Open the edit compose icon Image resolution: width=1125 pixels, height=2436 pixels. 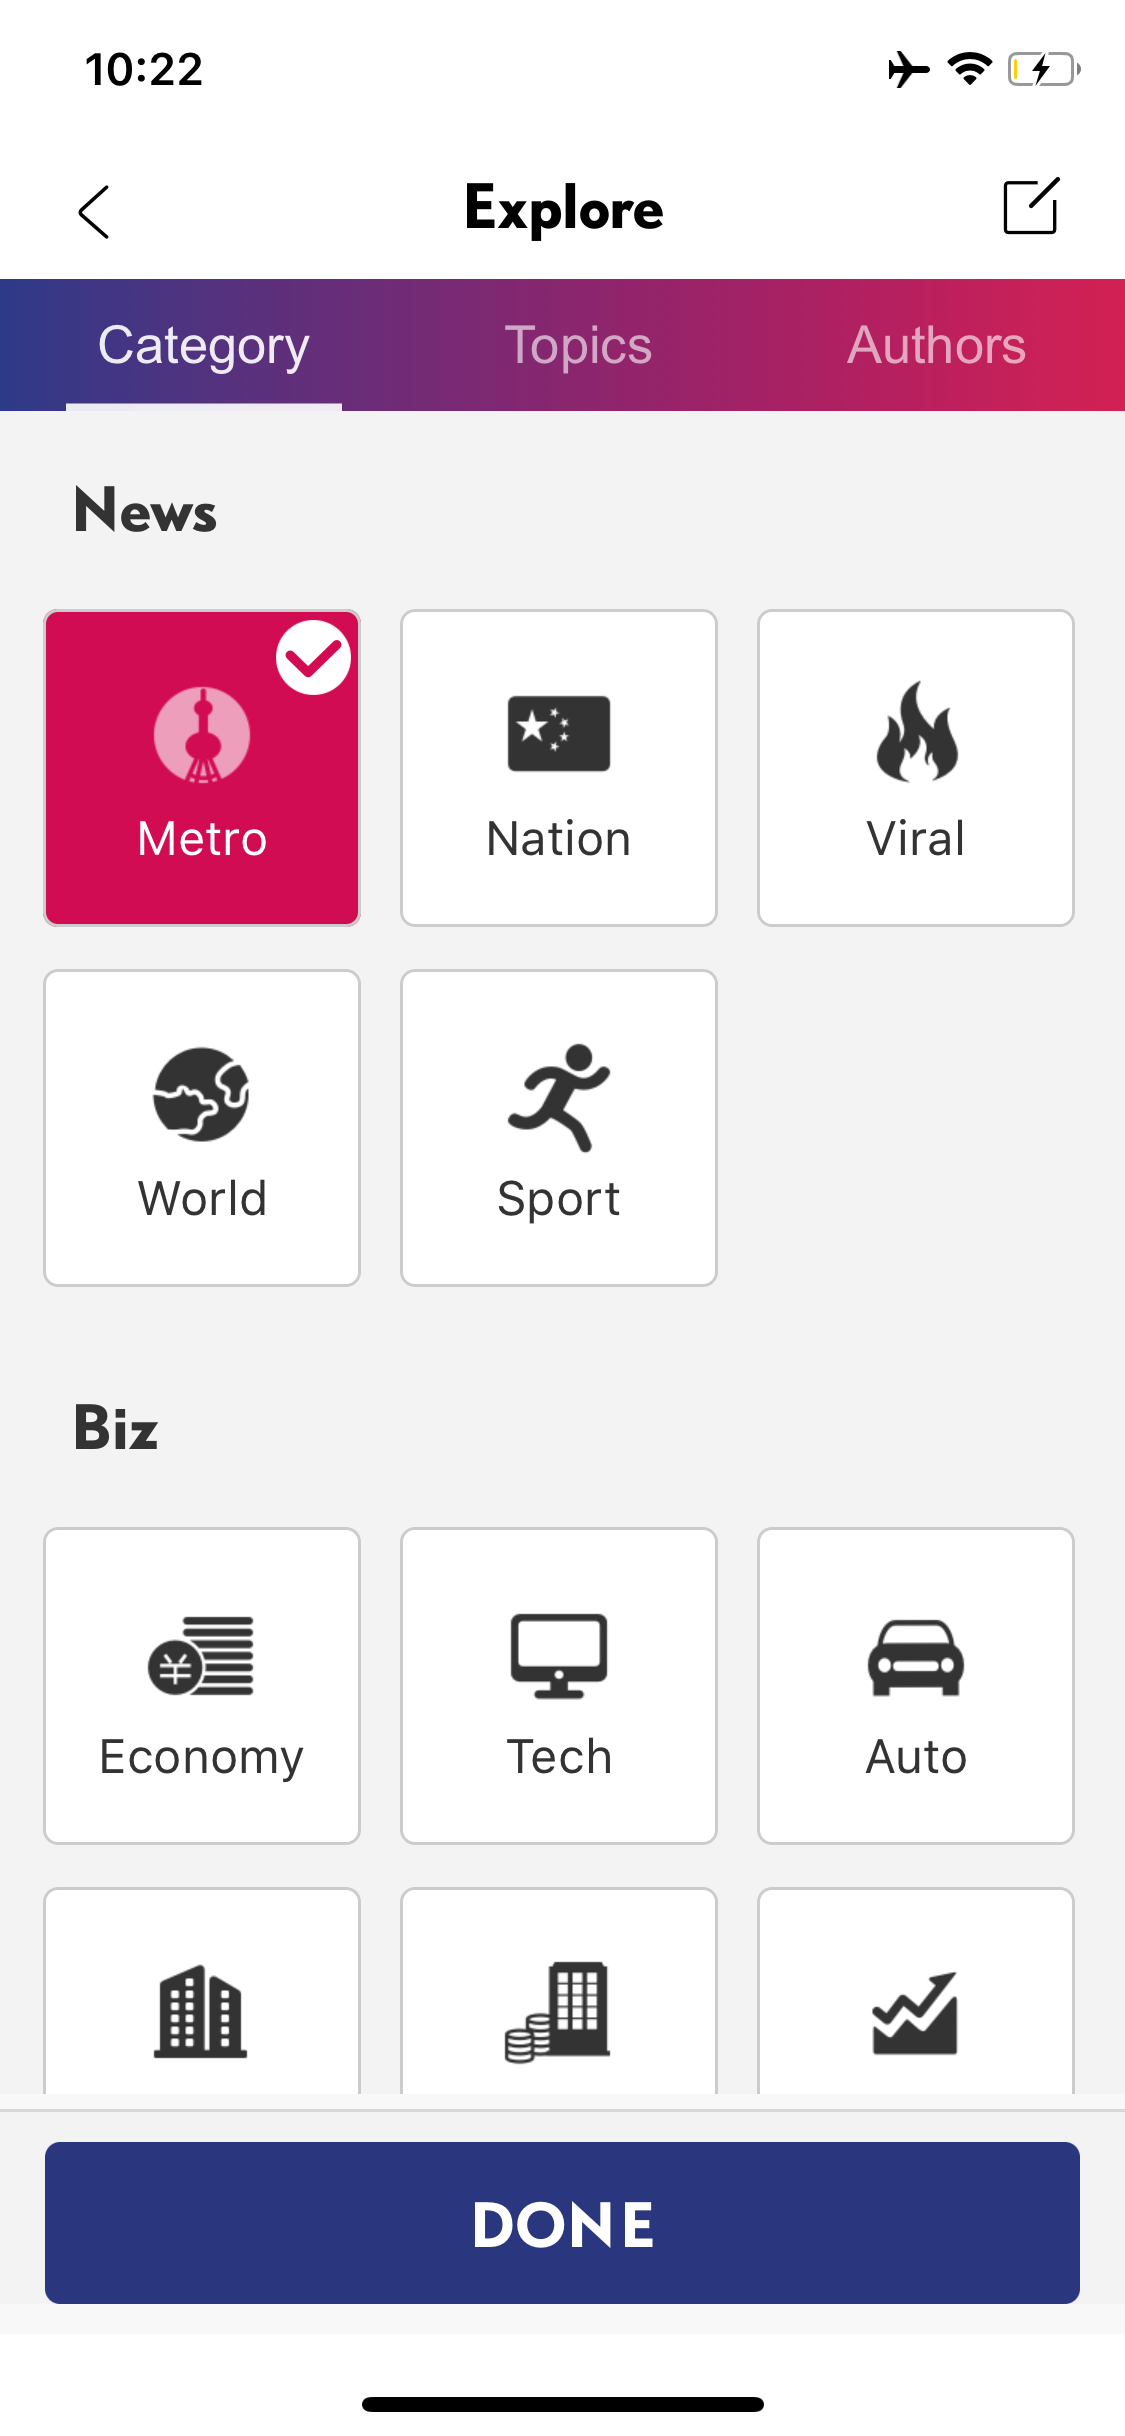pos(1030,207)
